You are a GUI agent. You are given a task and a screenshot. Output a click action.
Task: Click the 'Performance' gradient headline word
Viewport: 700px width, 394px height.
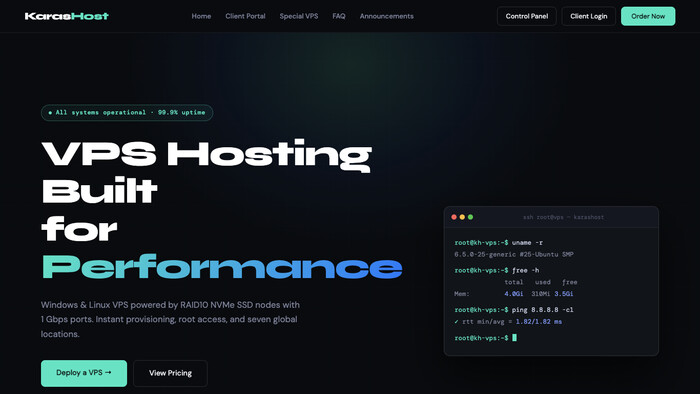tap(222, 267)
